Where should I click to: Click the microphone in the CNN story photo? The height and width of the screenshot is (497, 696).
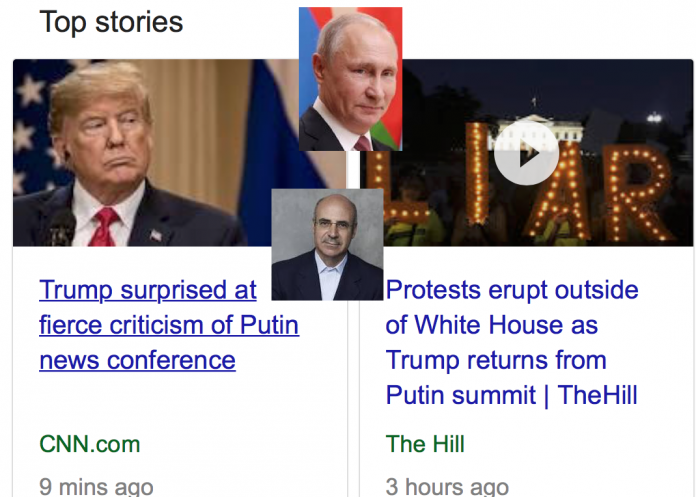tap(60, 228)
